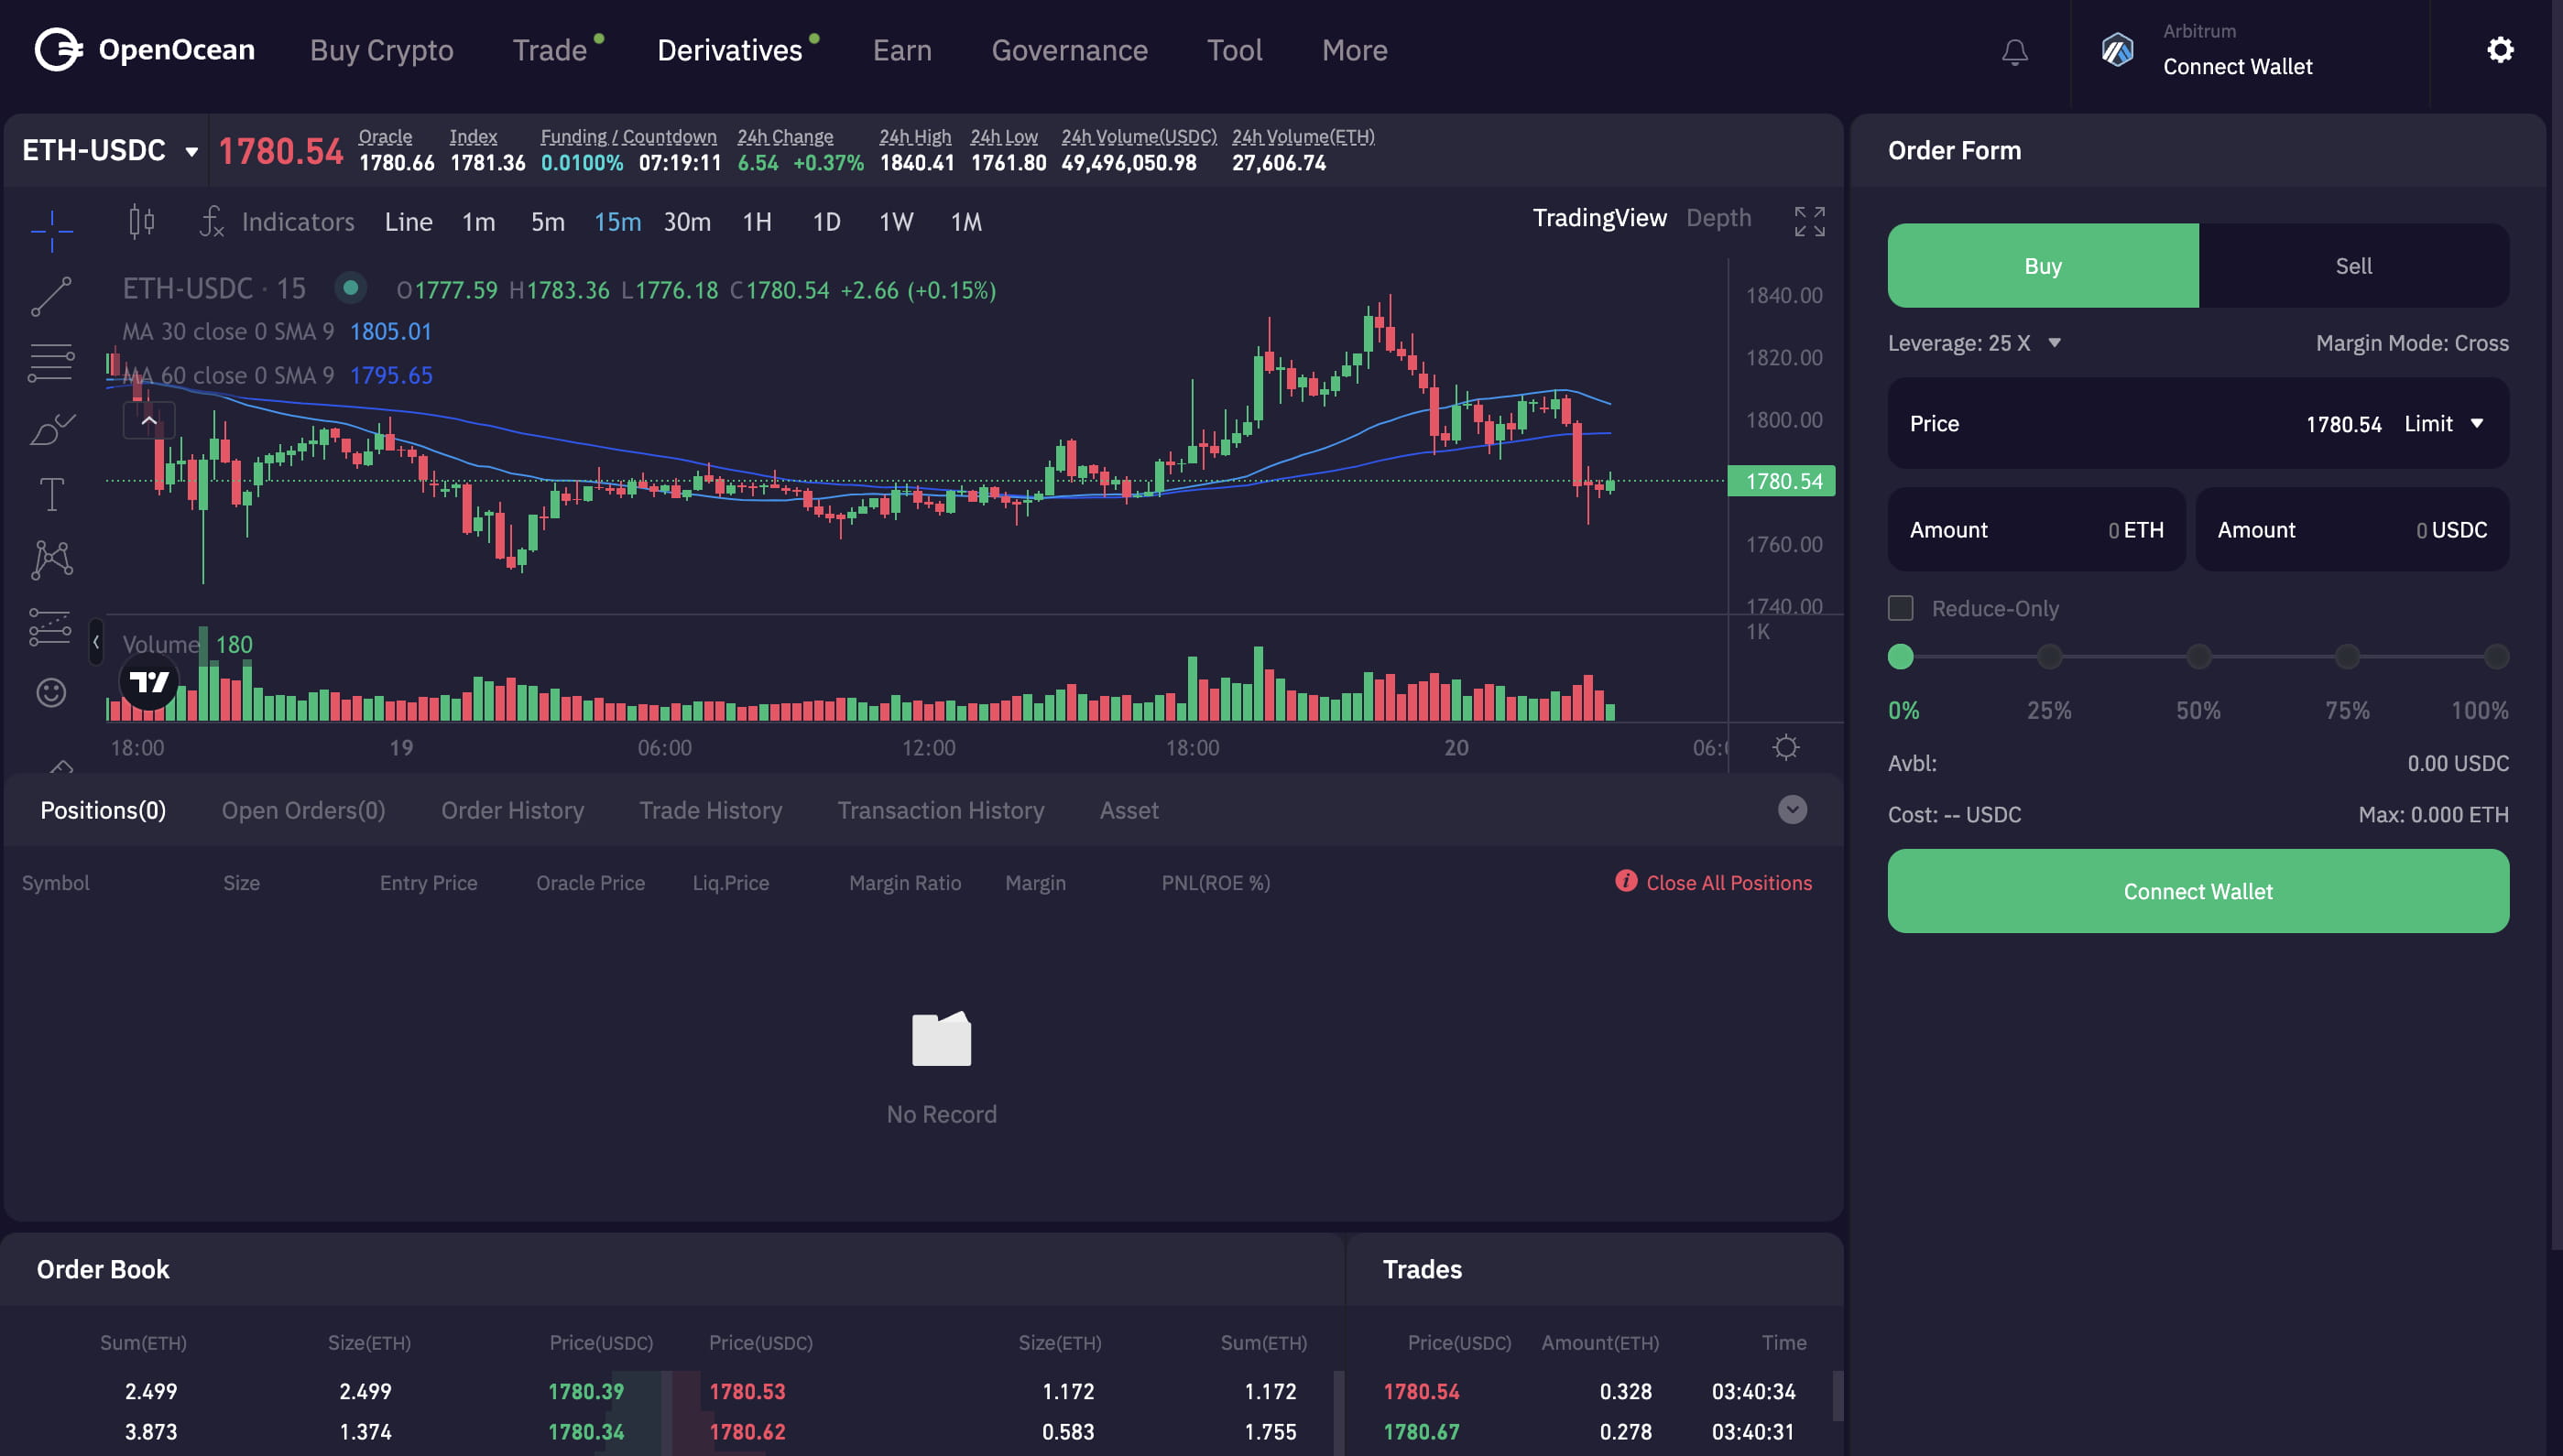Select the trend line drawing tool
Screen dimensions: 2563x1456
[x=51, y=297]
